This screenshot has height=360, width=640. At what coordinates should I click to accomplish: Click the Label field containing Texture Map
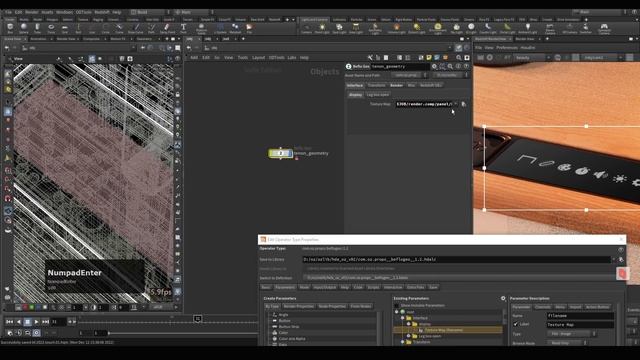click(580, 324)
